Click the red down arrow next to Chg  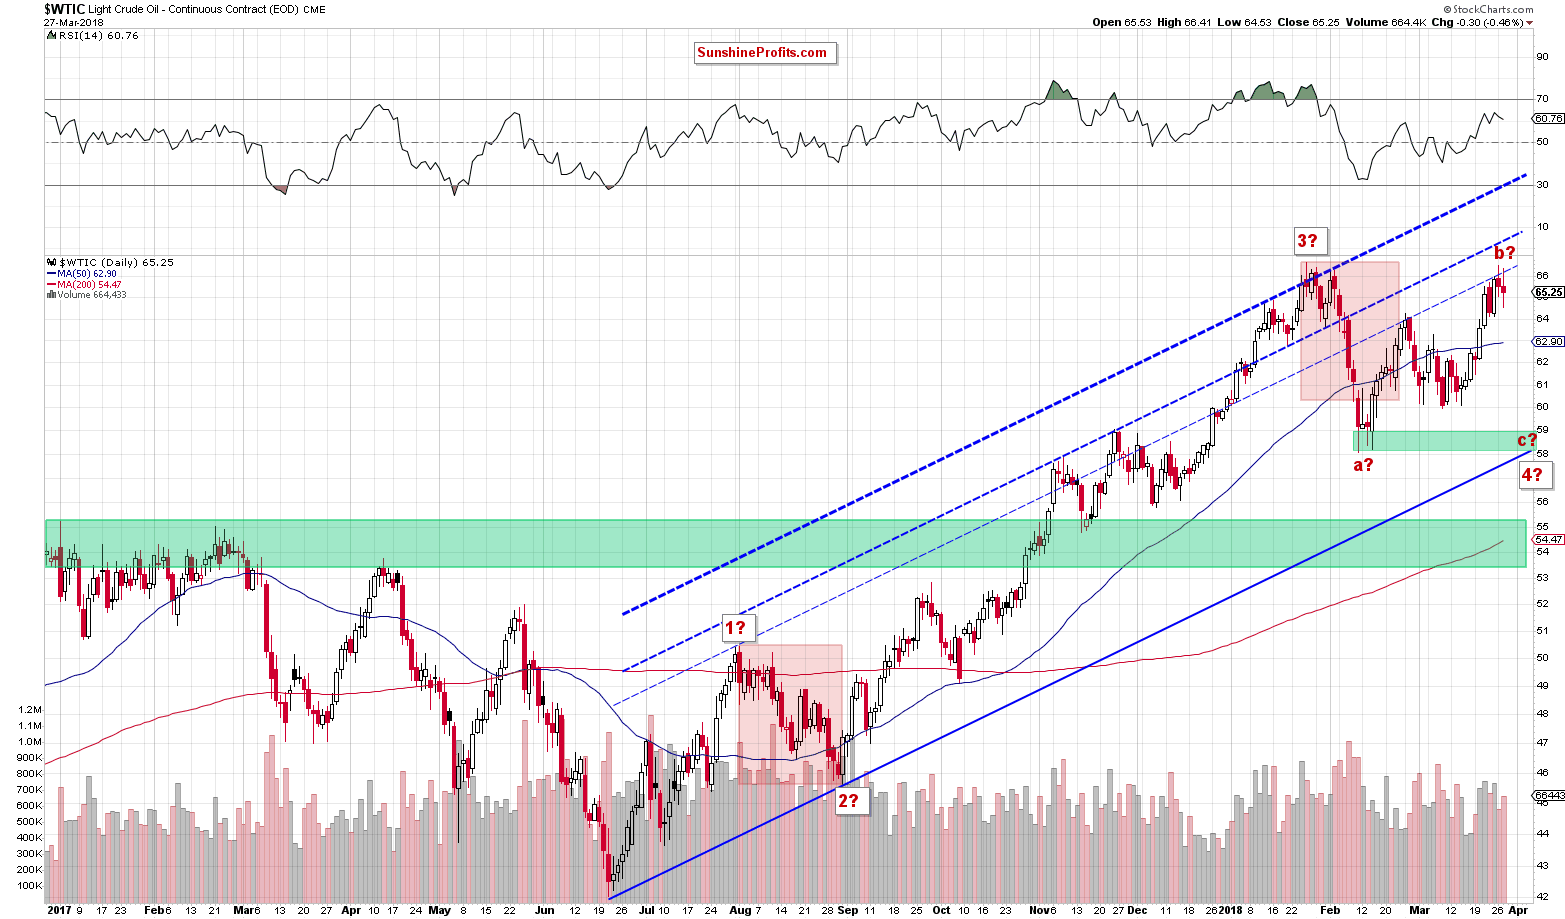coord(1529,22)
